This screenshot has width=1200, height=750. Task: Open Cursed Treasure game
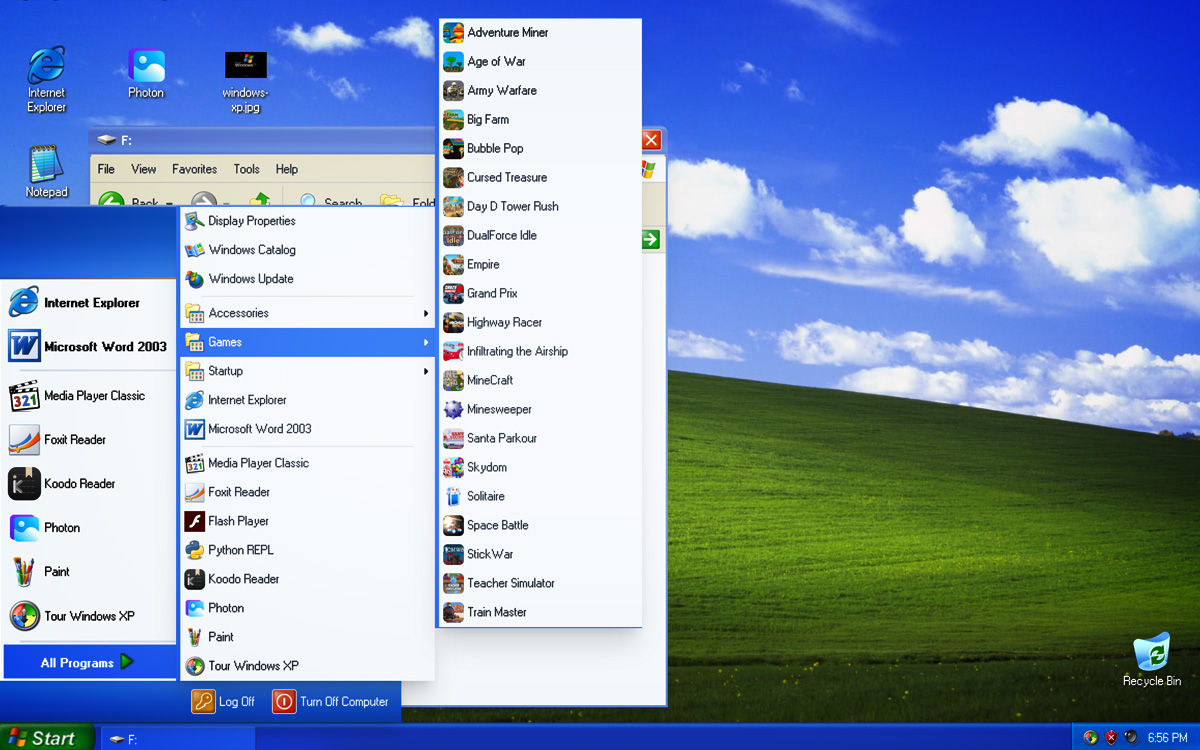pyautogui.click(x=539, y=178)
